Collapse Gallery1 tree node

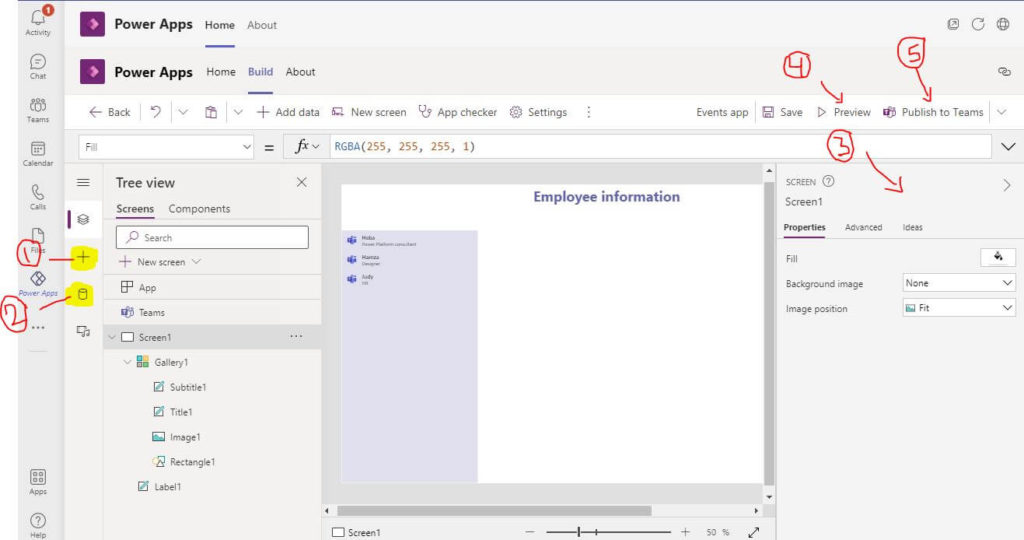pyautogui.click(x=127, y=362)
